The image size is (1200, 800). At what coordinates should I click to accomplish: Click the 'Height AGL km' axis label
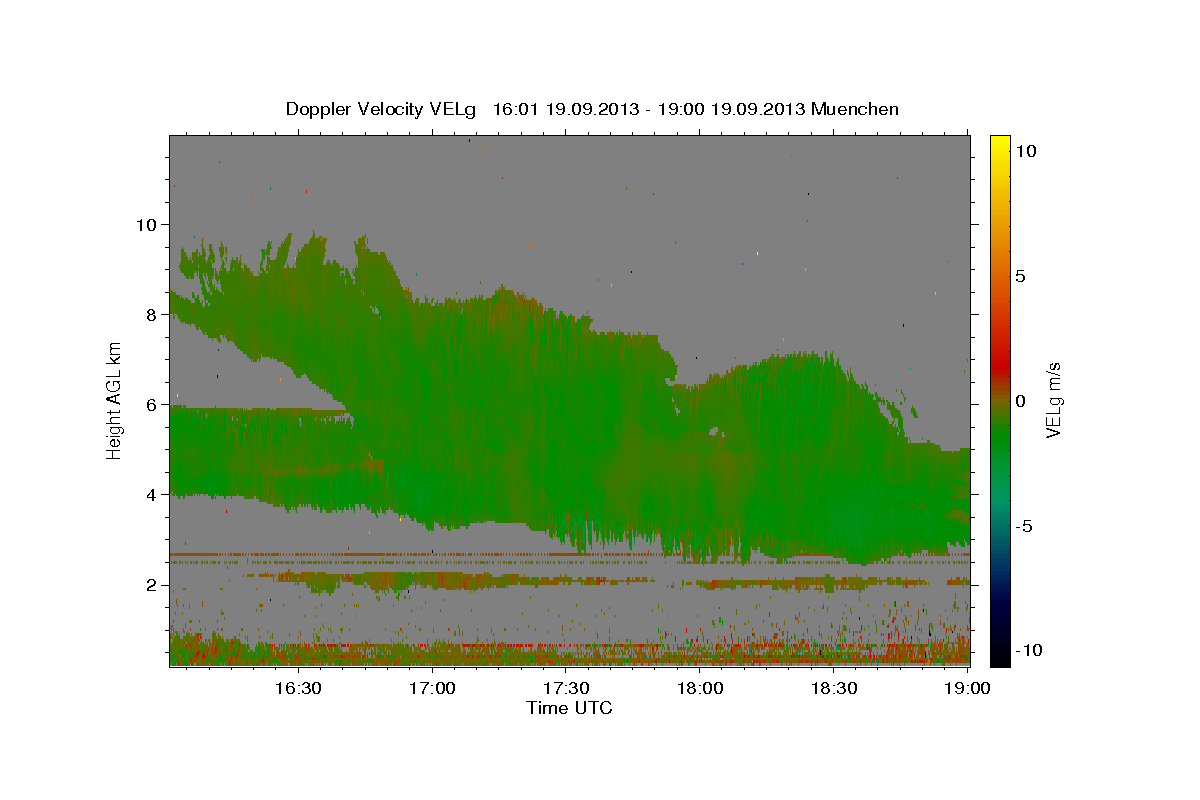point(115,401)
